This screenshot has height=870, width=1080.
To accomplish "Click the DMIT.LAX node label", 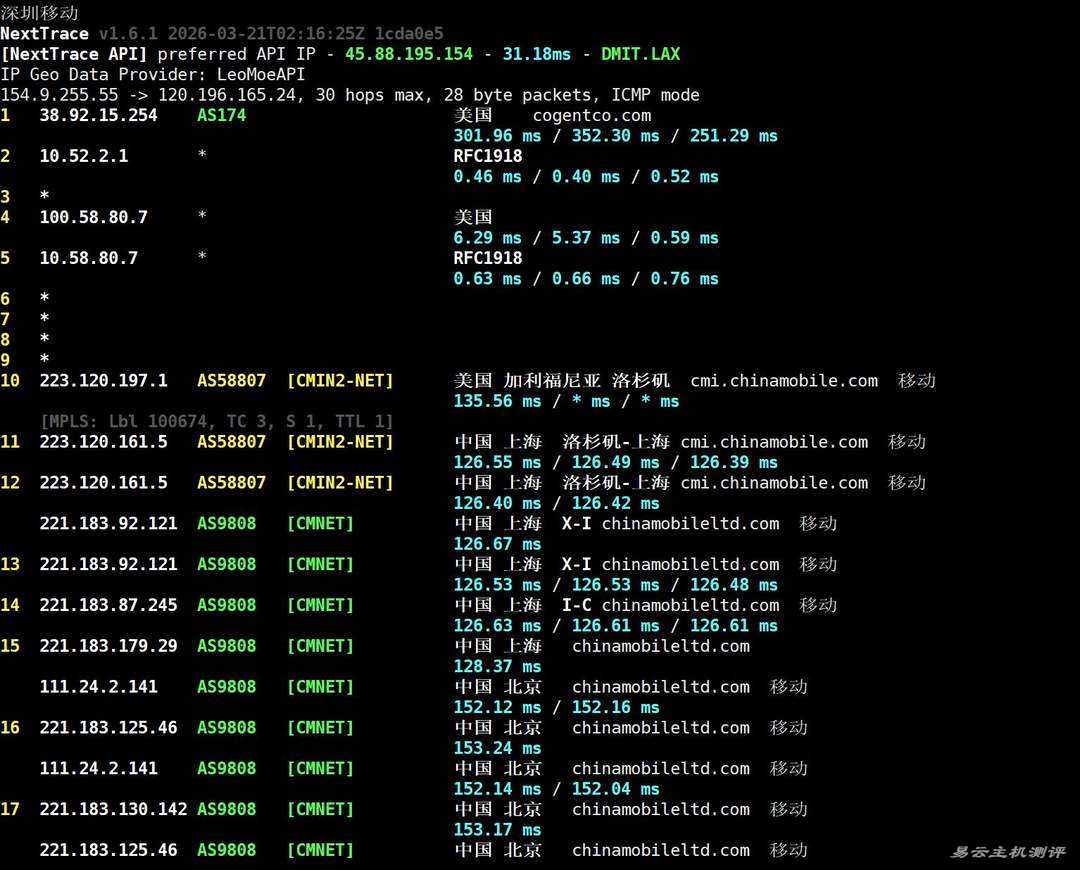I will point(640,54).
